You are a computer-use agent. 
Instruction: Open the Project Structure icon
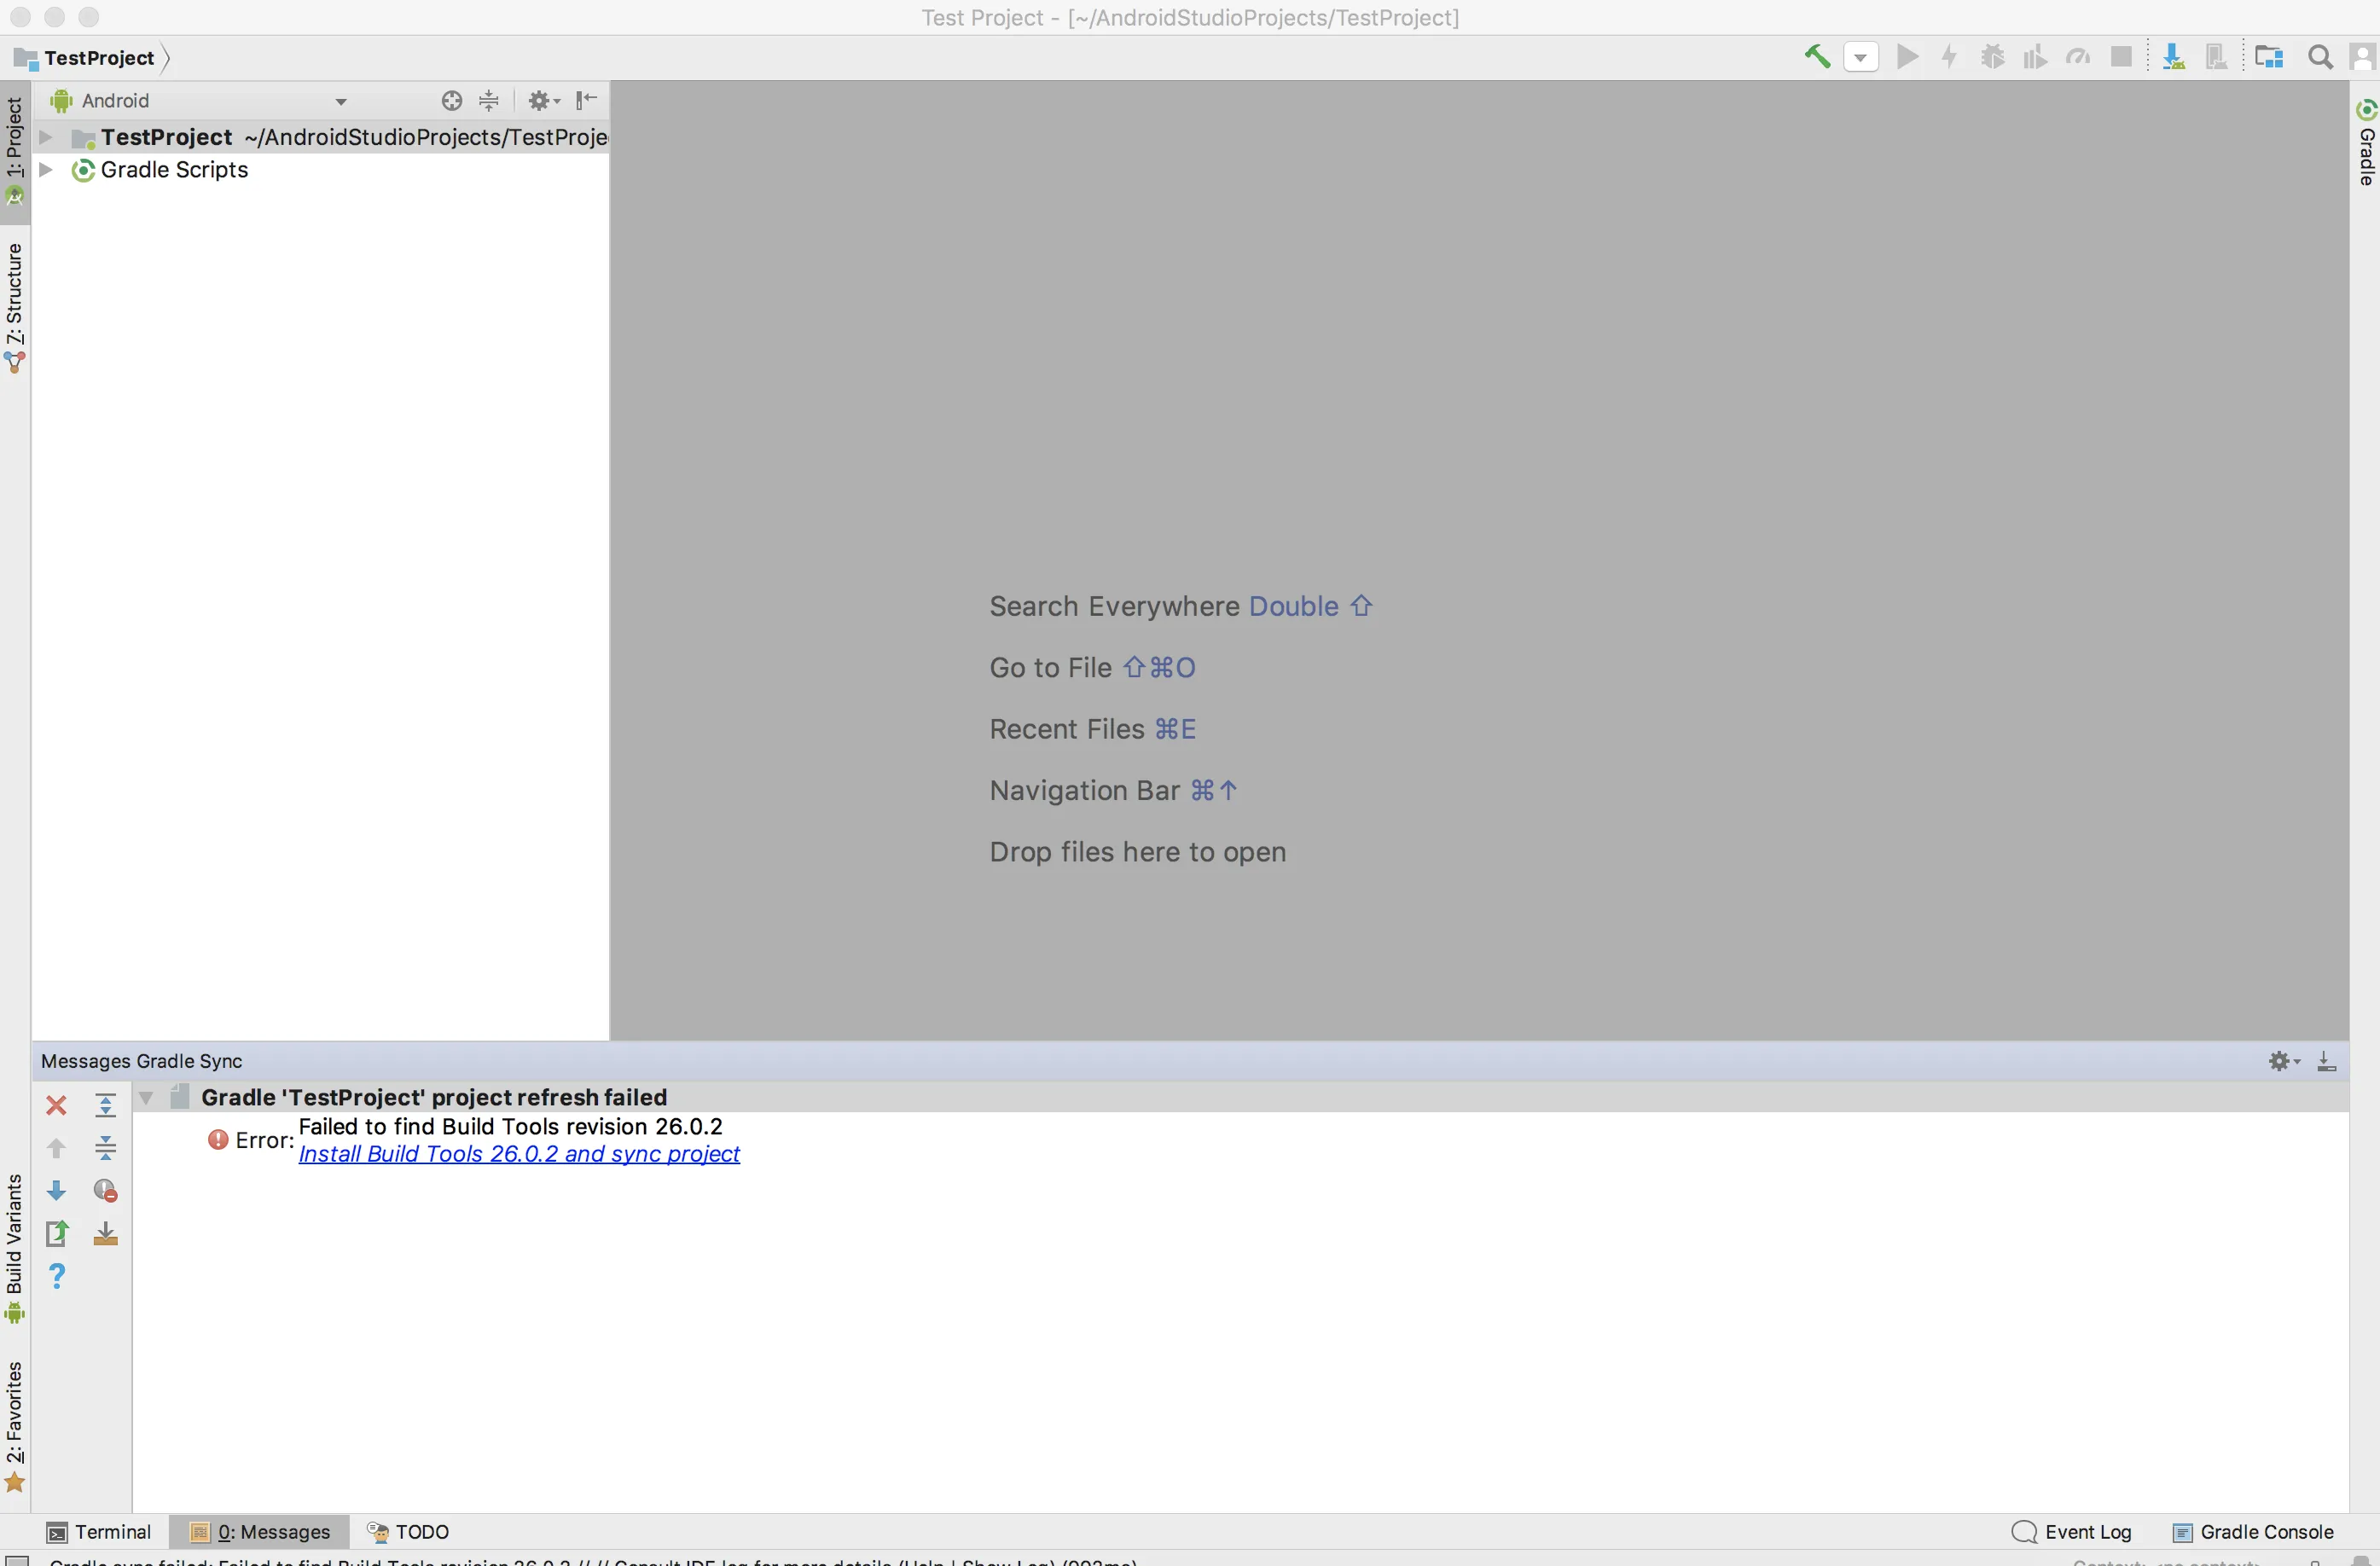coord(2269,57)
